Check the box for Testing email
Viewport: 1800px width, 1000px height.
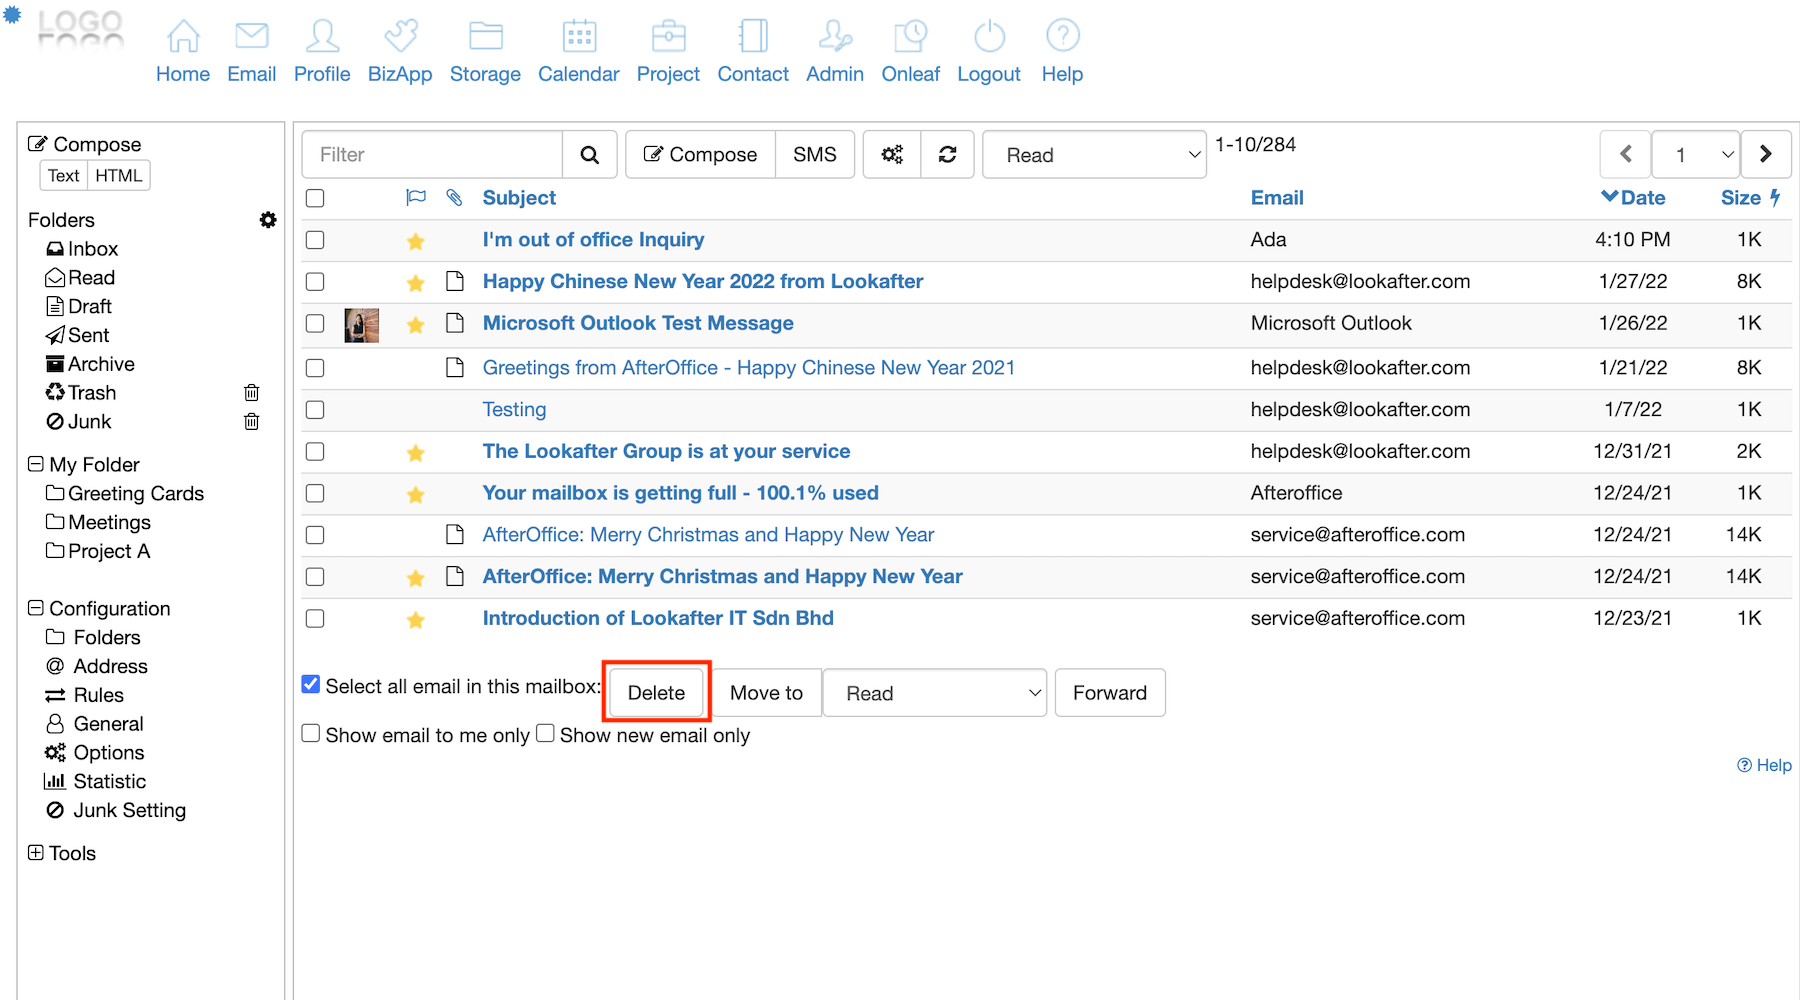pyautogui.click(x=315, y=410)
